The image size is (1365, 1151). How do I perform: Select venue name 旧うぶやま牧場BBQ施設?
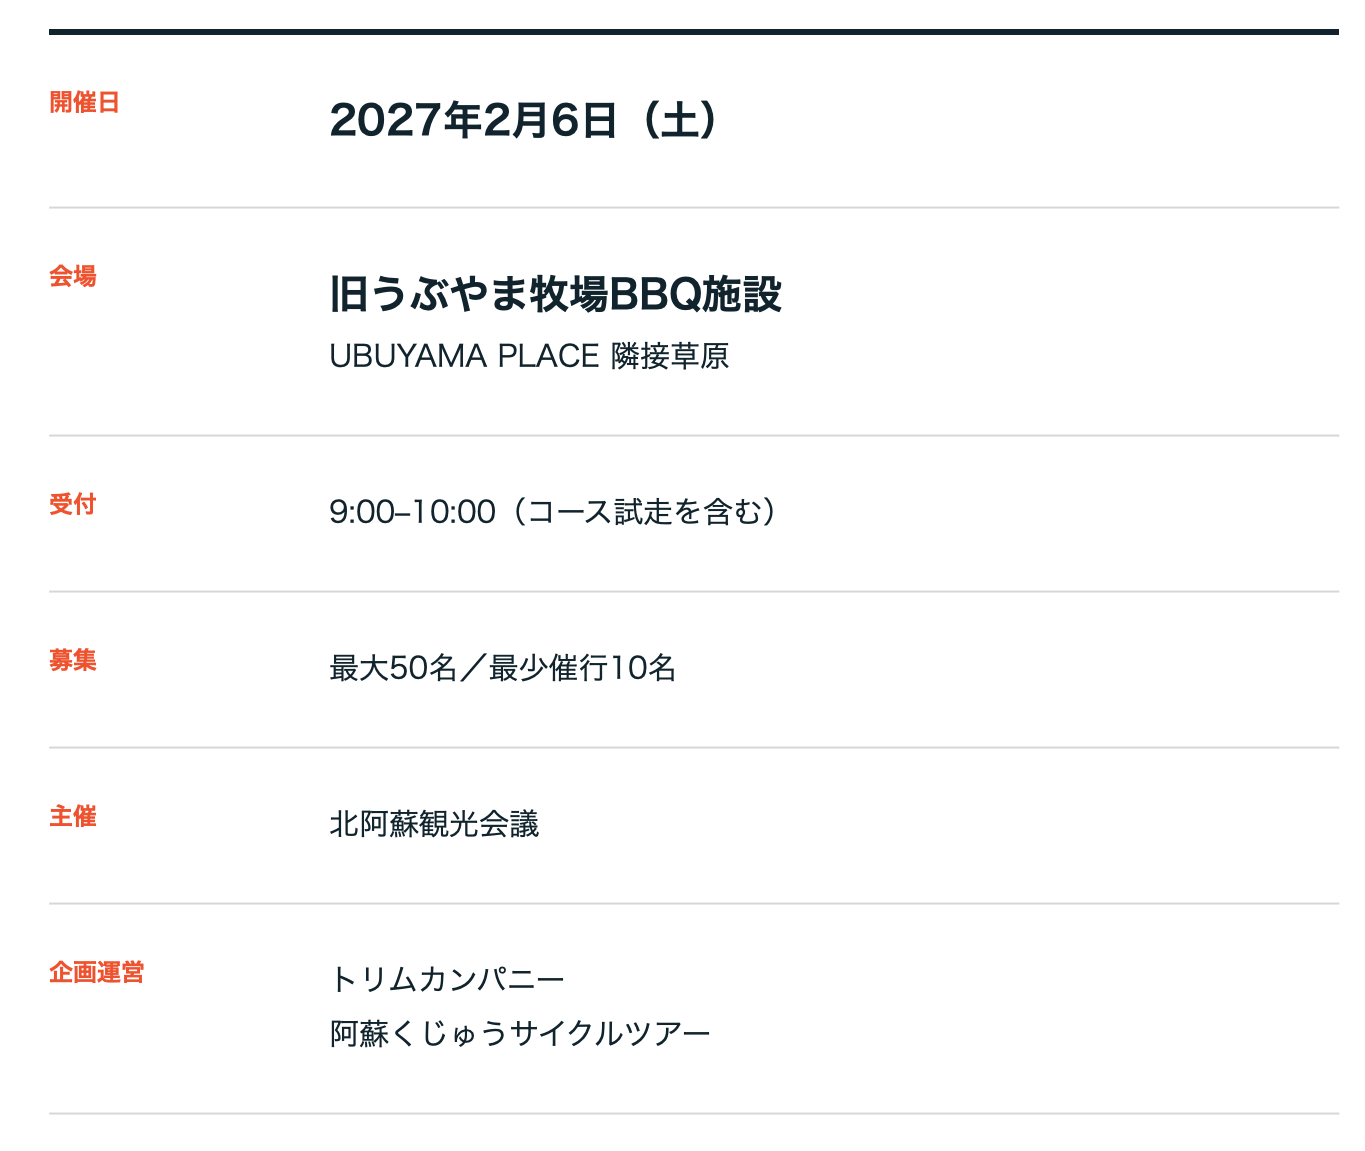click(x=555, y=294)
